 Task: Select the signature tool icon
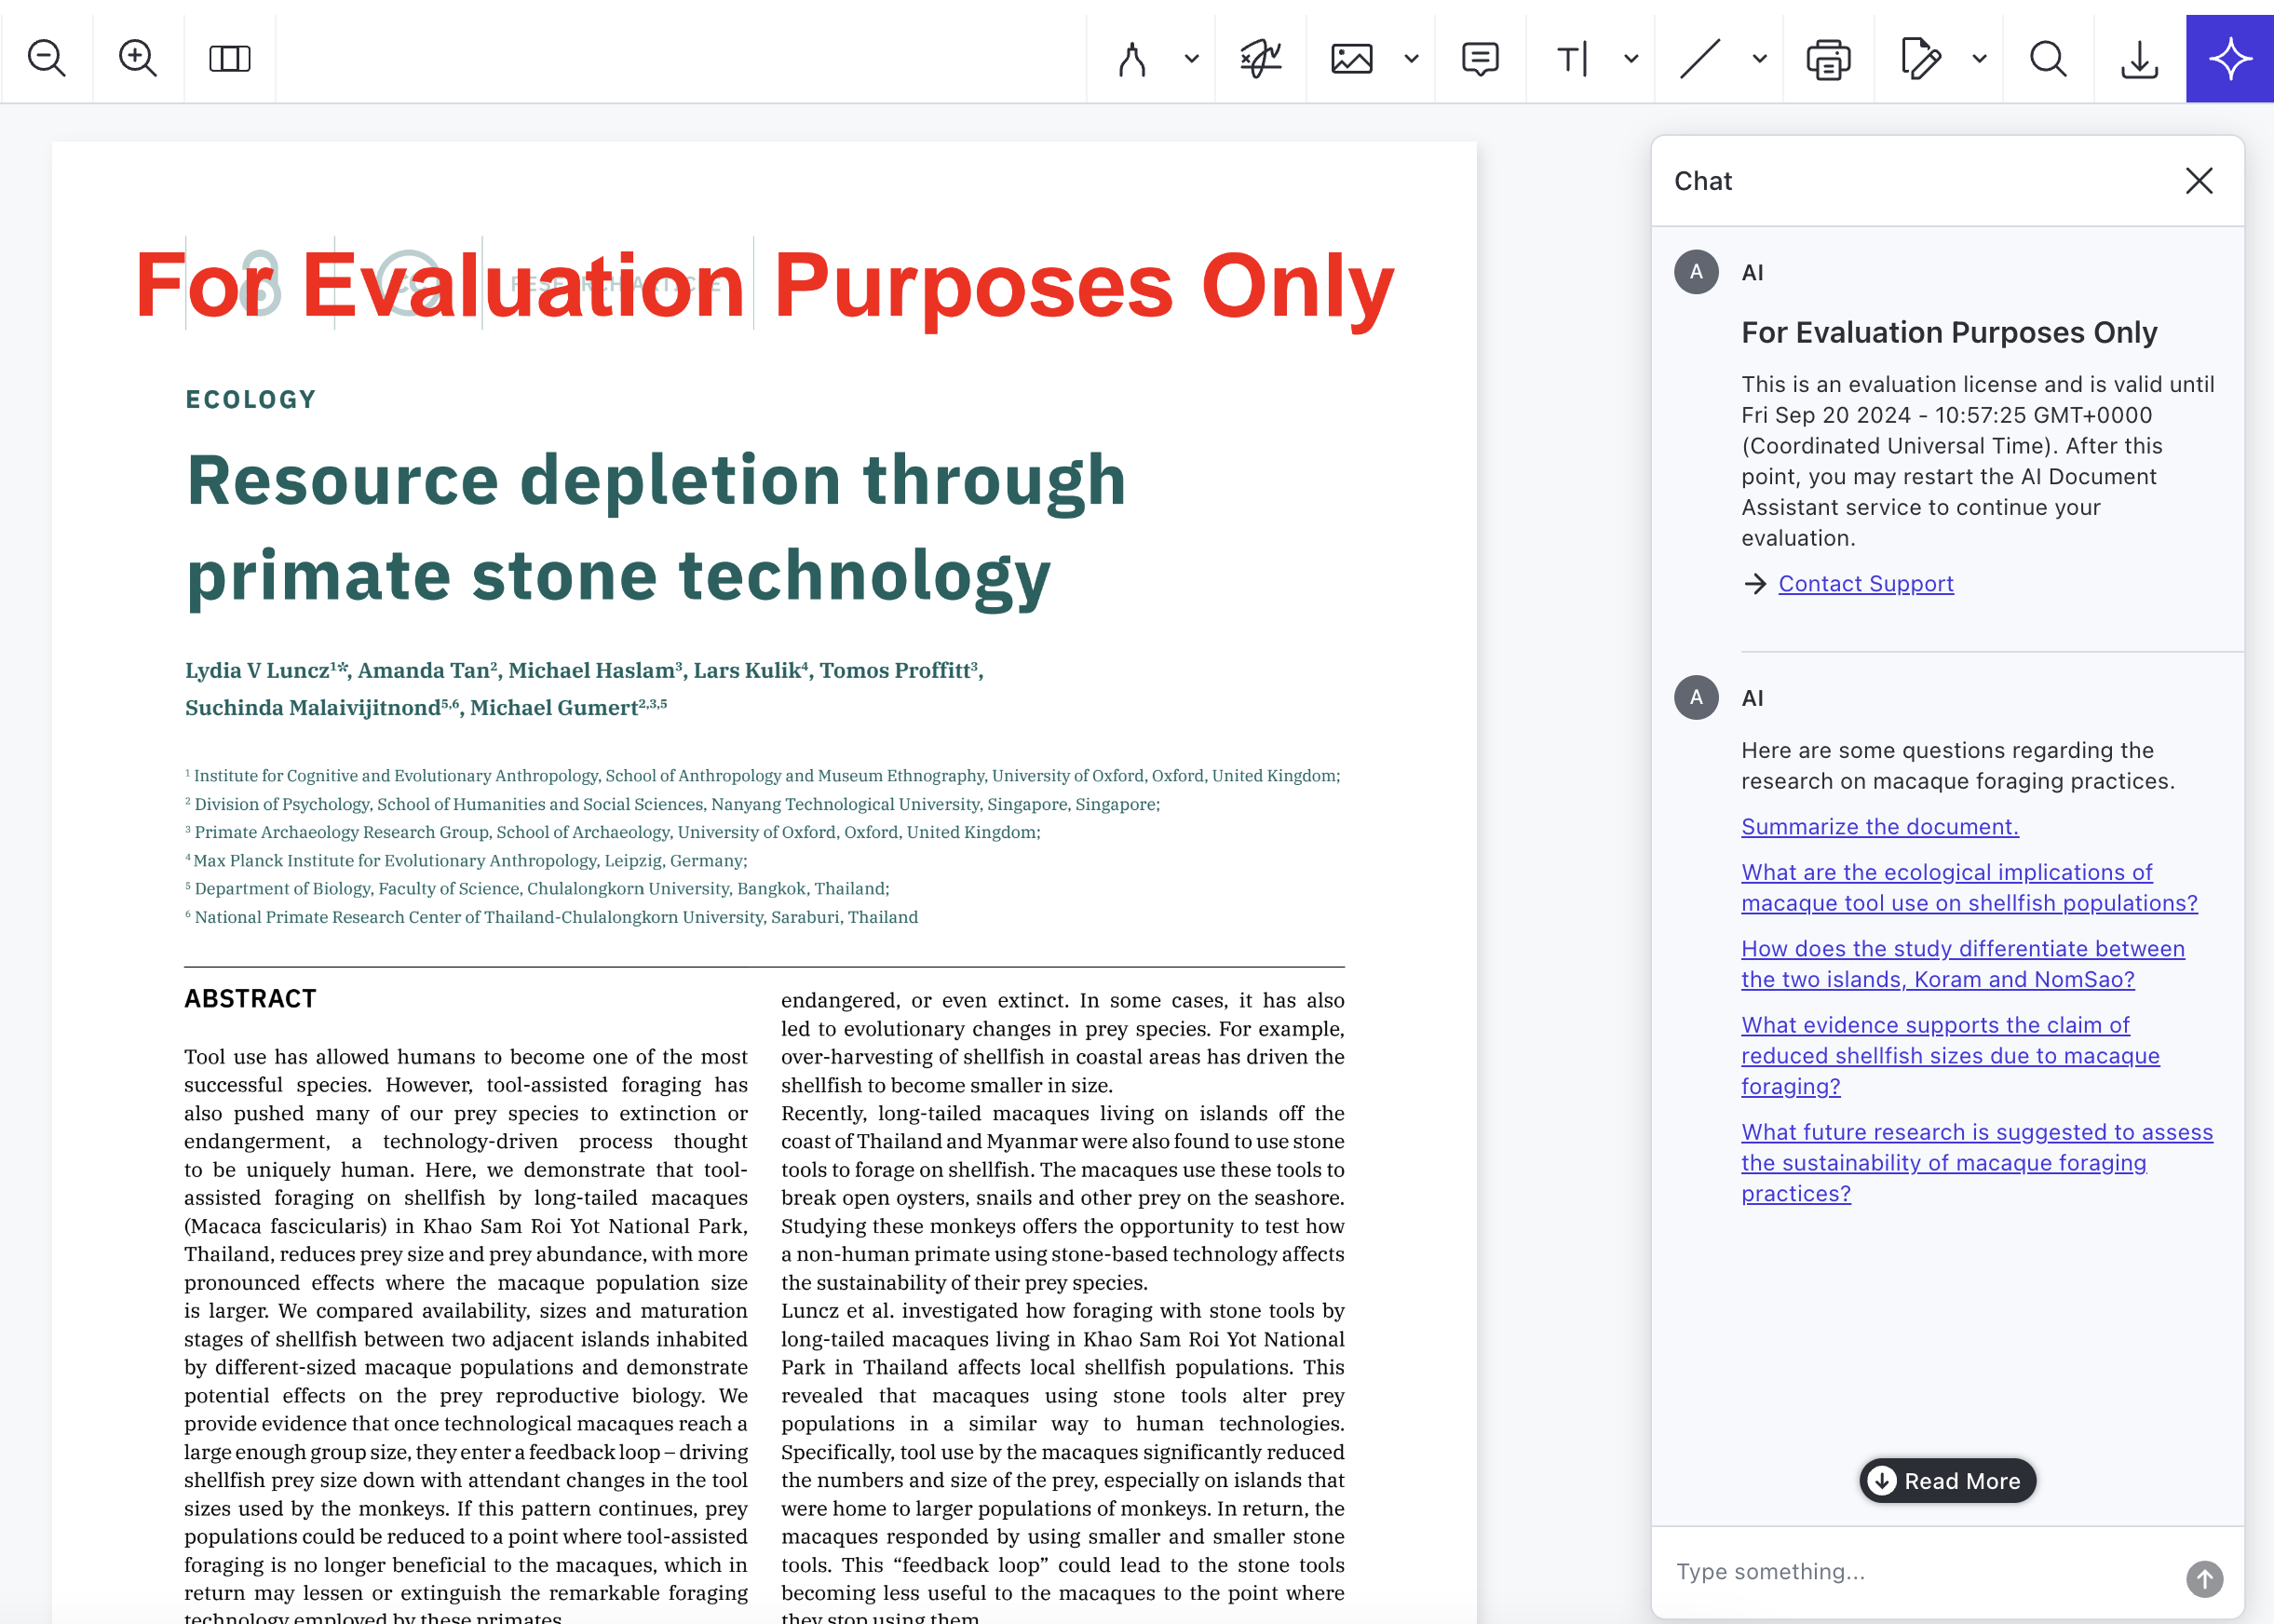[1260, 58]
